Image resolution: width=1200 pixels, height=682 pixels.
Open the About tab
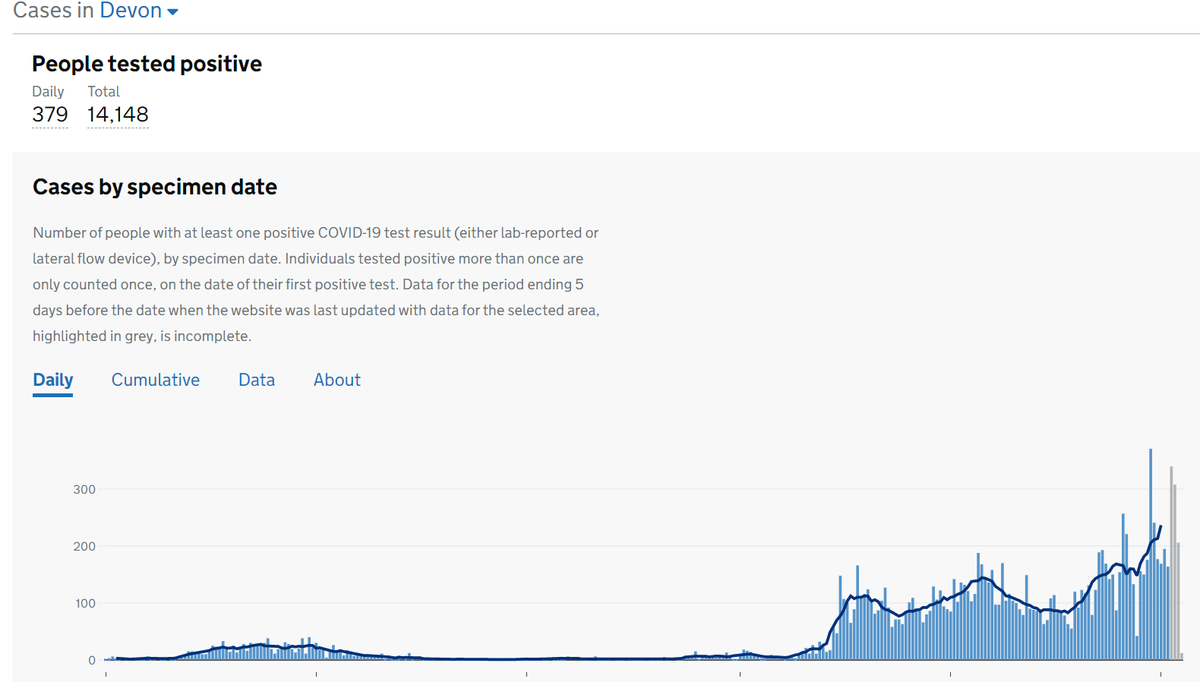pyautogui.click(x=337, y=380)
